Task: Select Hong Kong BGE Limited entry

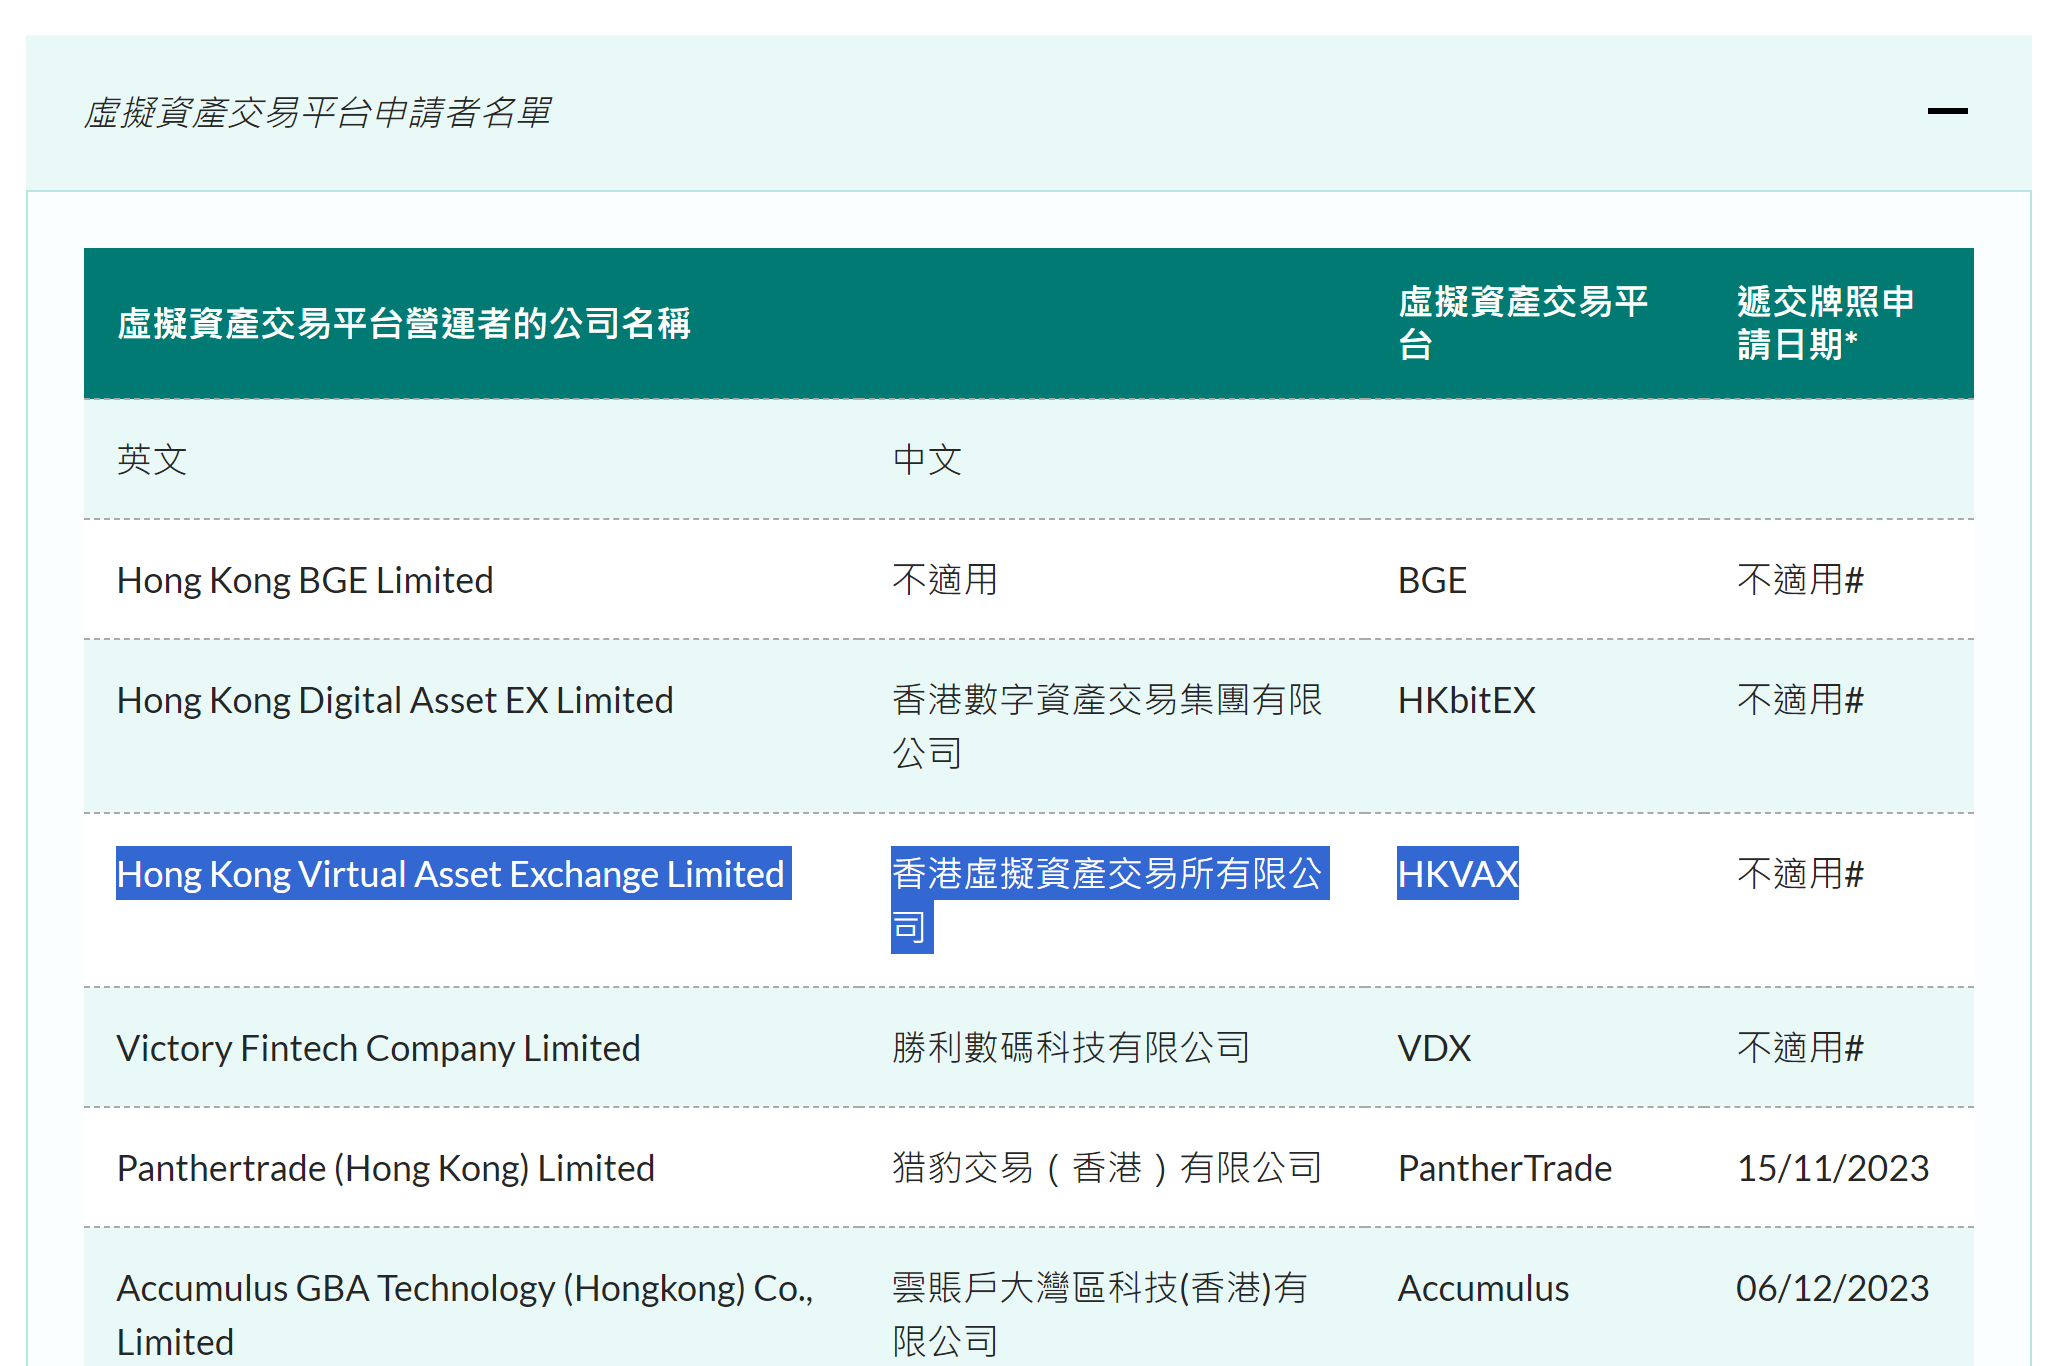Action: [x=305, y=580]
